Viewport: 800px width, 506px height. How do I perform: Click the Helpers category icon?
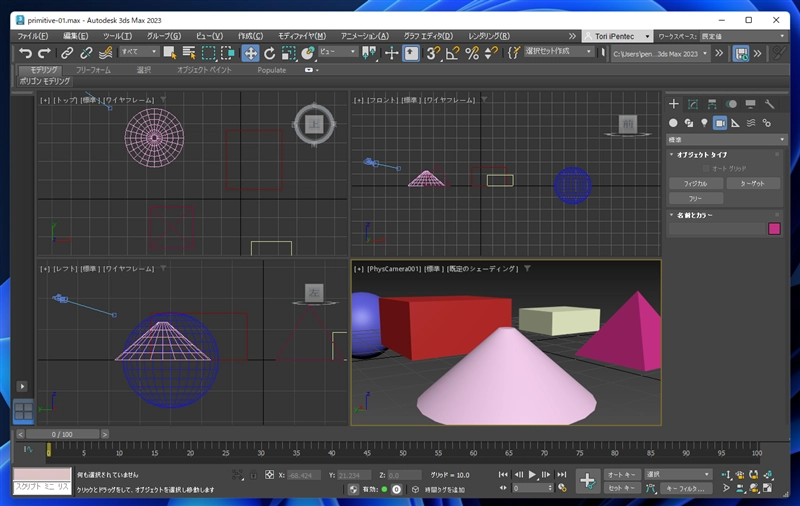(735, 123)
